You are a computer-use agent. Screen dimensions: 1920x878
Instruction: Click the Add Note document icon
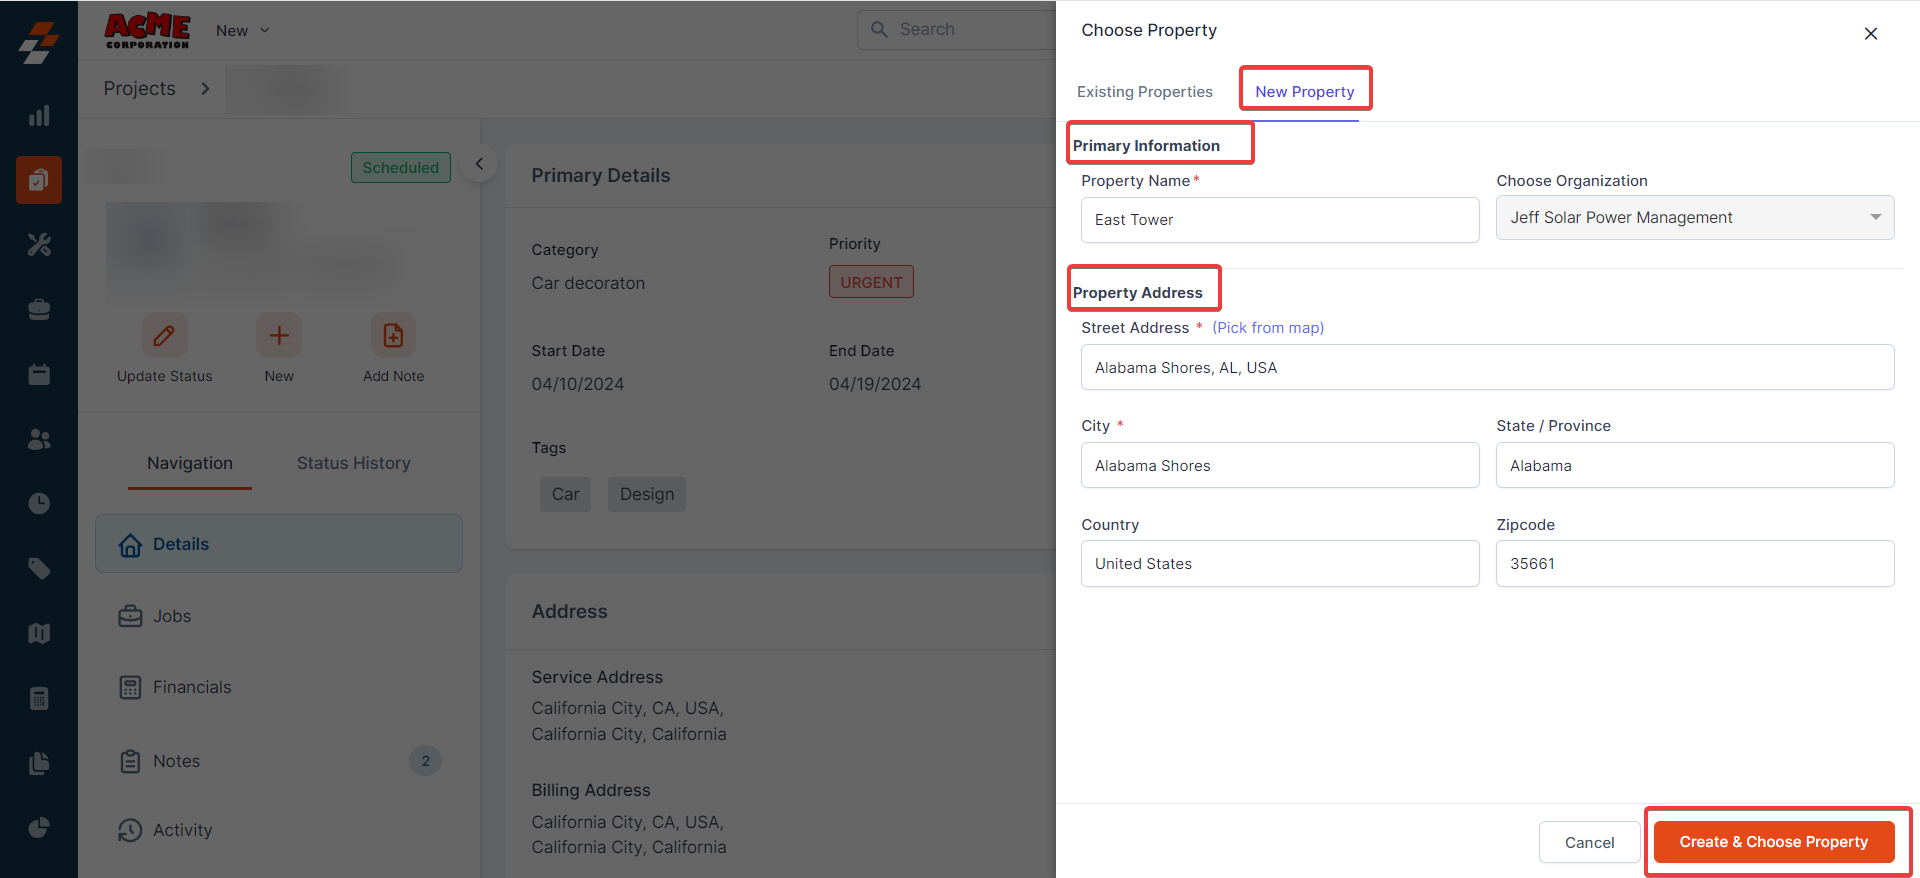coord(393,336)
